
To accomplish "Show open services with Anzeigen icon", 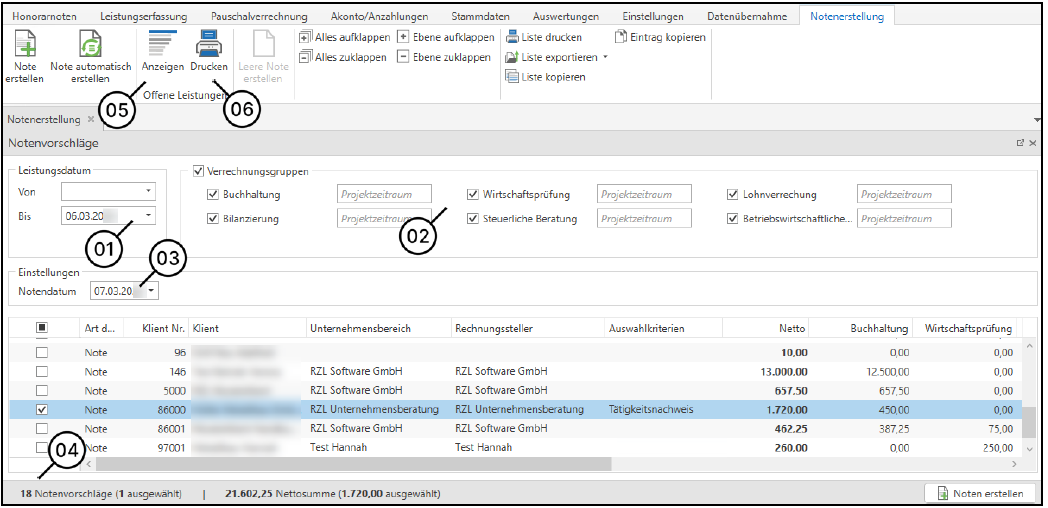I will pyautogui.click(x=162, y=47).
